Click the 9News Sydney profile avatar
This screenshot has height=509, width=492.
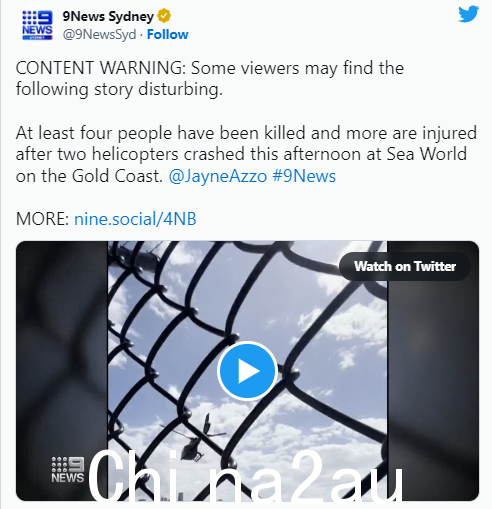tap(37, 26)
